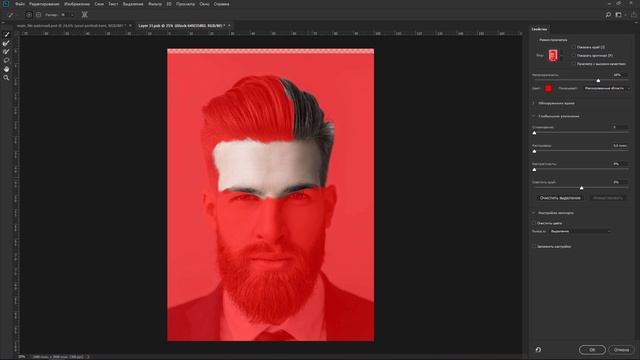
Task: Open the red overlay color swatch
Action: (548, 88)
